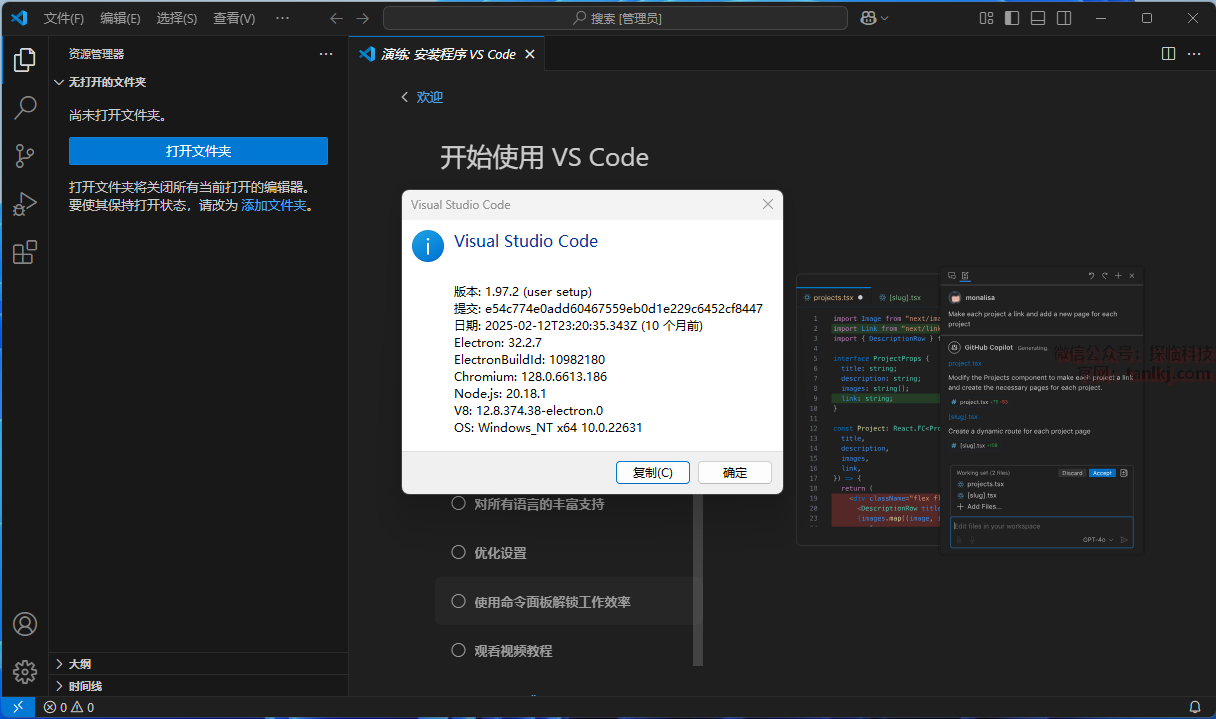
Task: Open the 选择(S) menu
Action: coord(177,18)
